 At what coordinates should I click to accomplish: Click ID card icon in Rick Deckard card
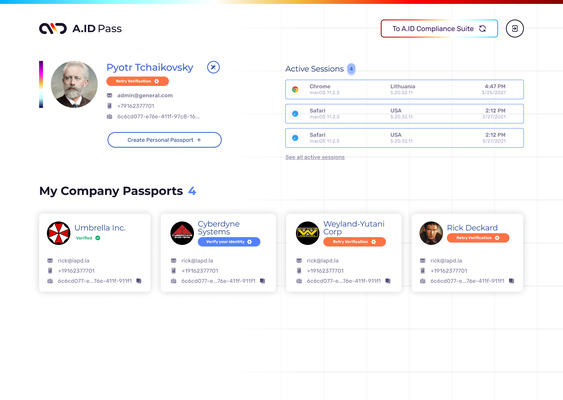point(423,281)
